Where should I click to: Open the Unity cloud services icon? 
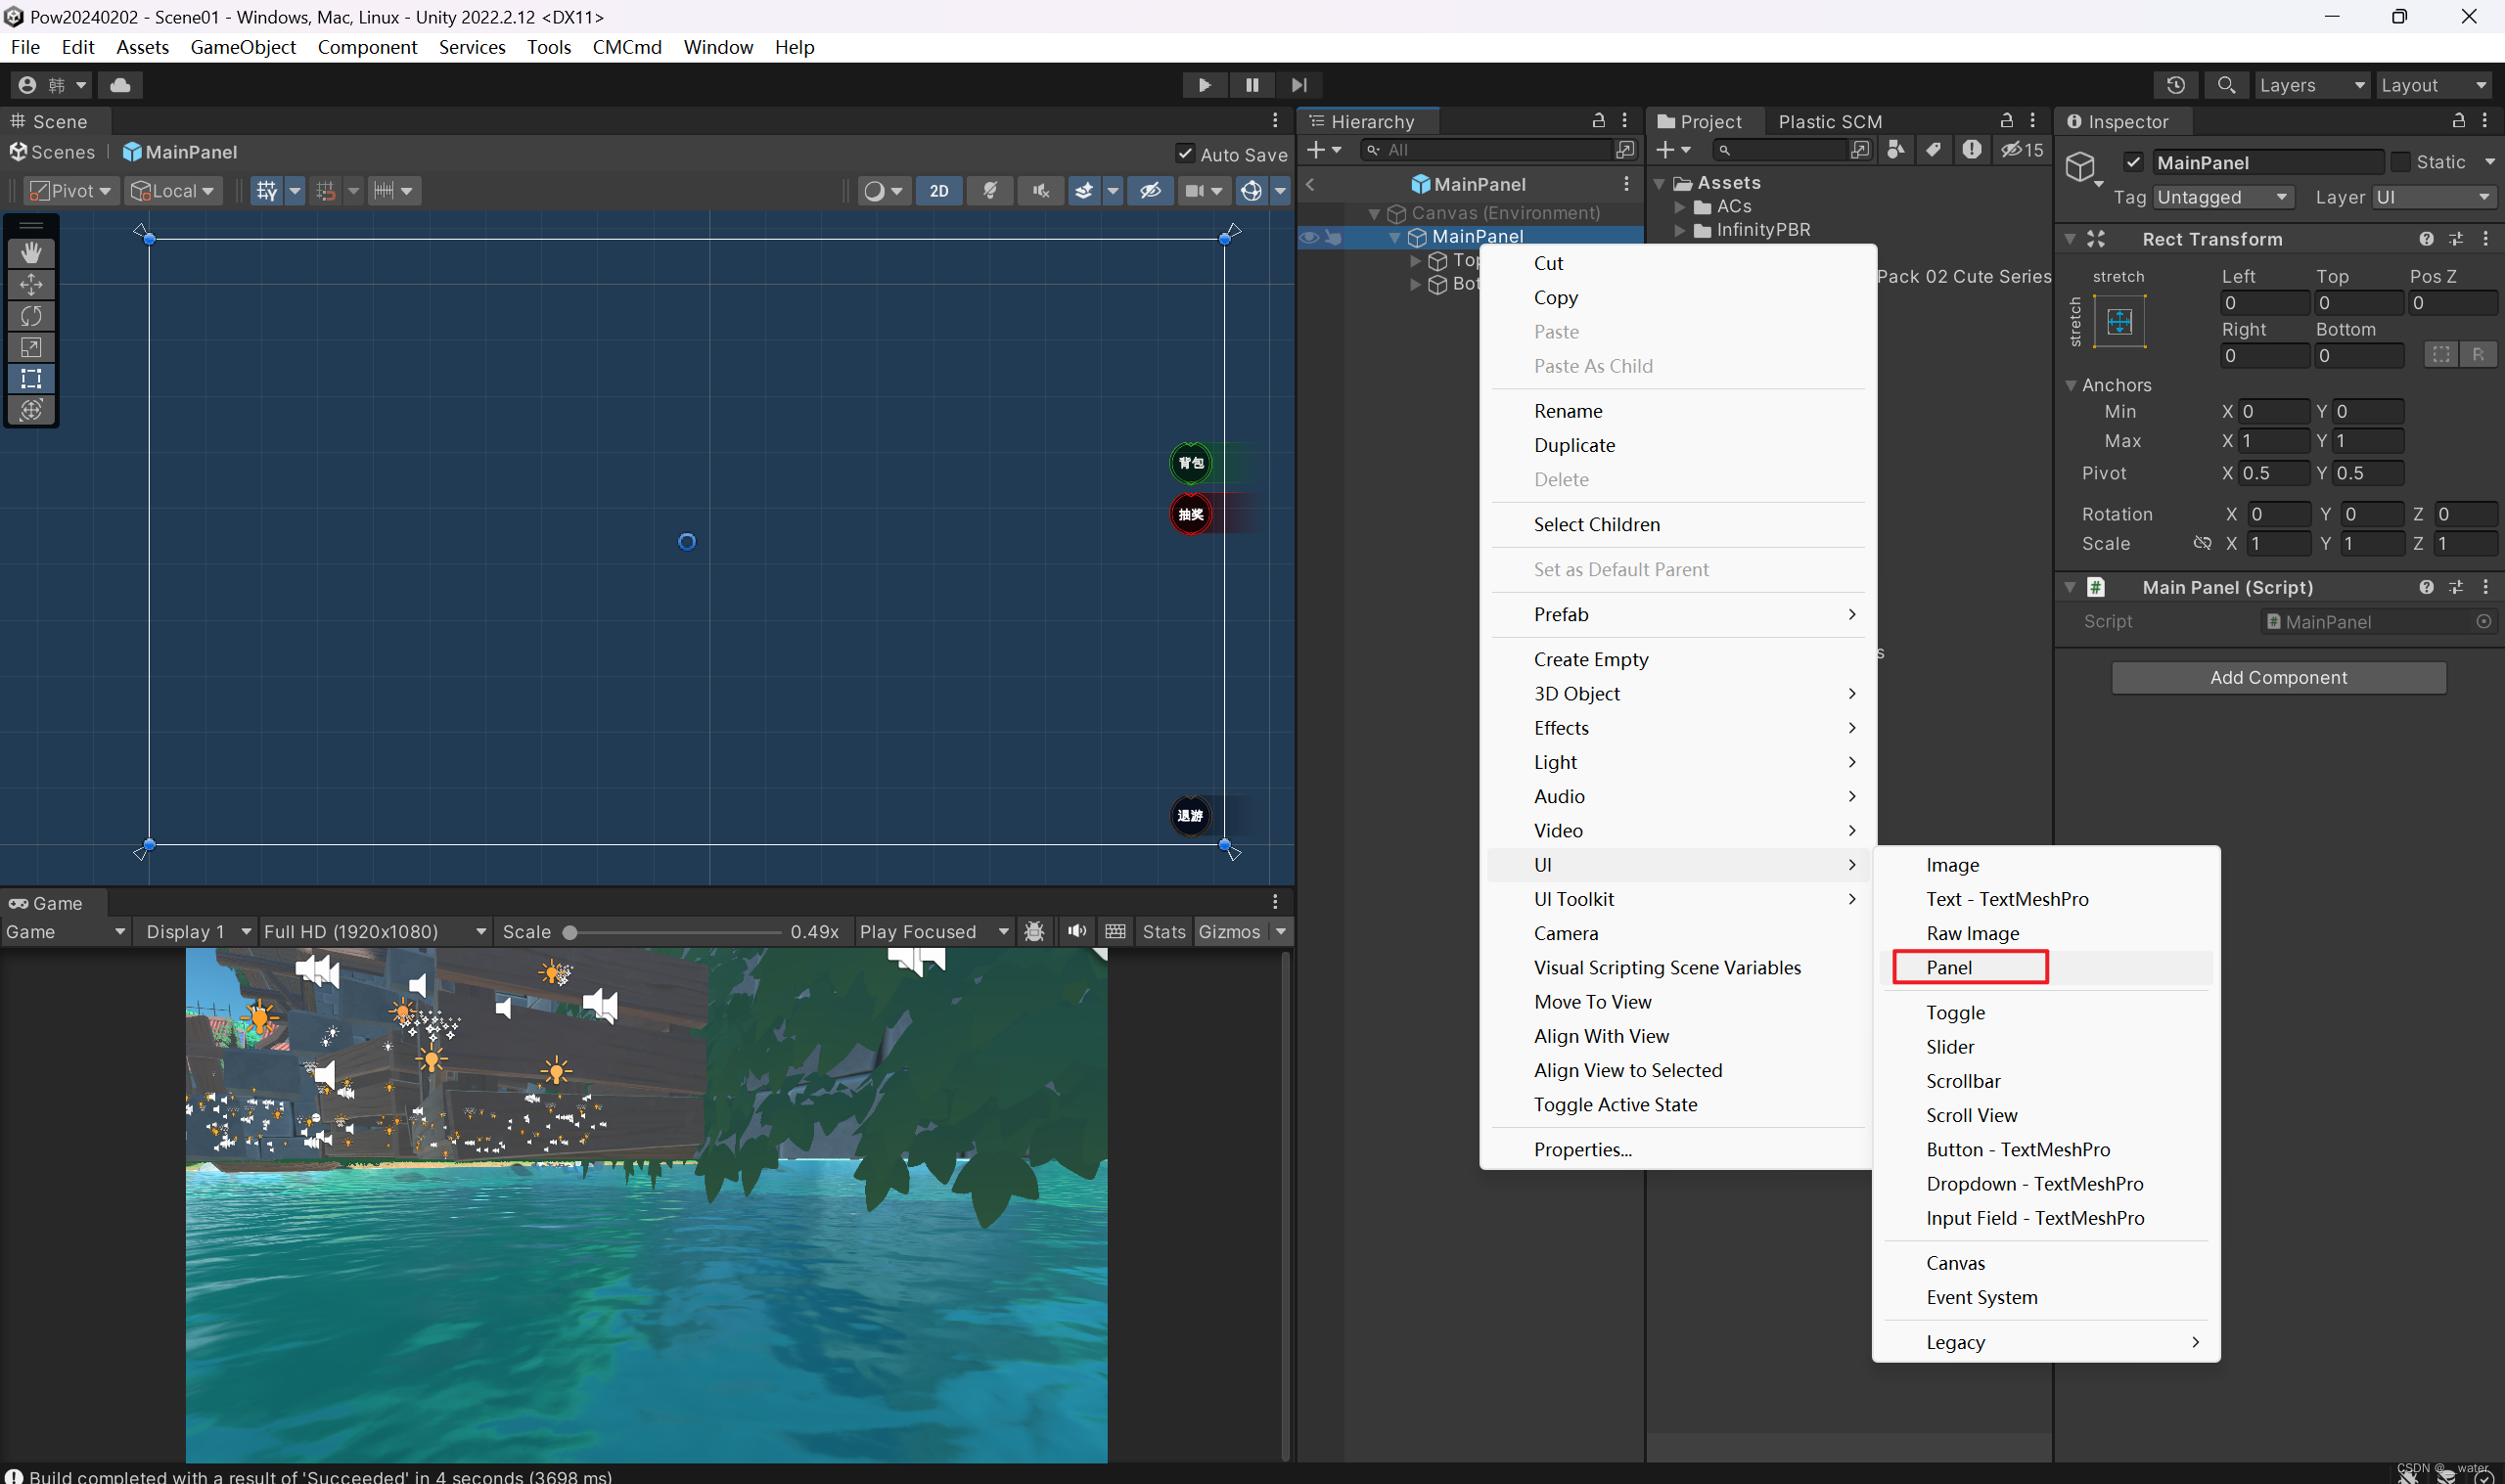tap(120, 85)
